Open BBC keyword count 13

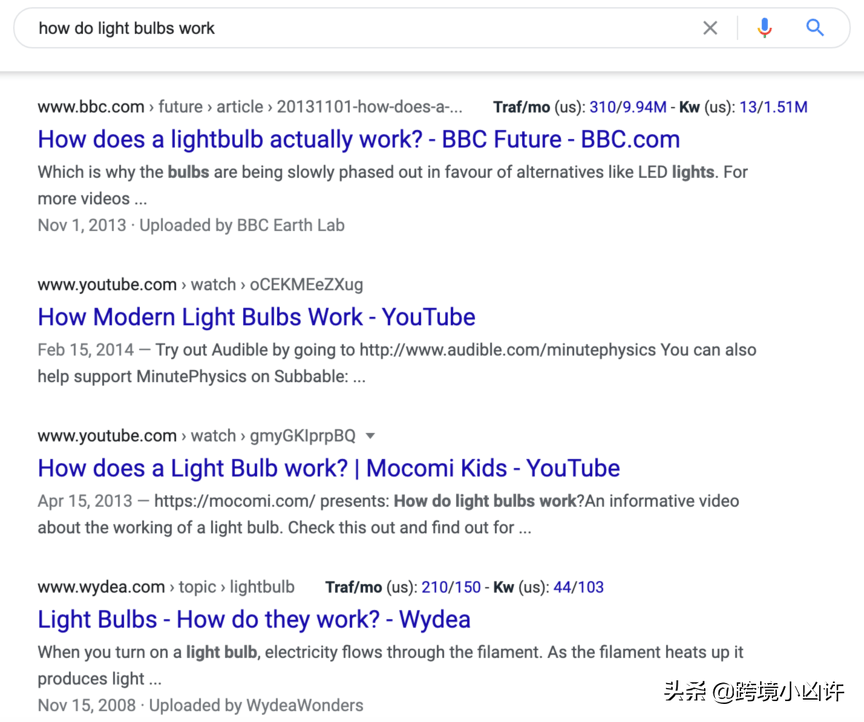pyautogui.click(x=748, y=107)
